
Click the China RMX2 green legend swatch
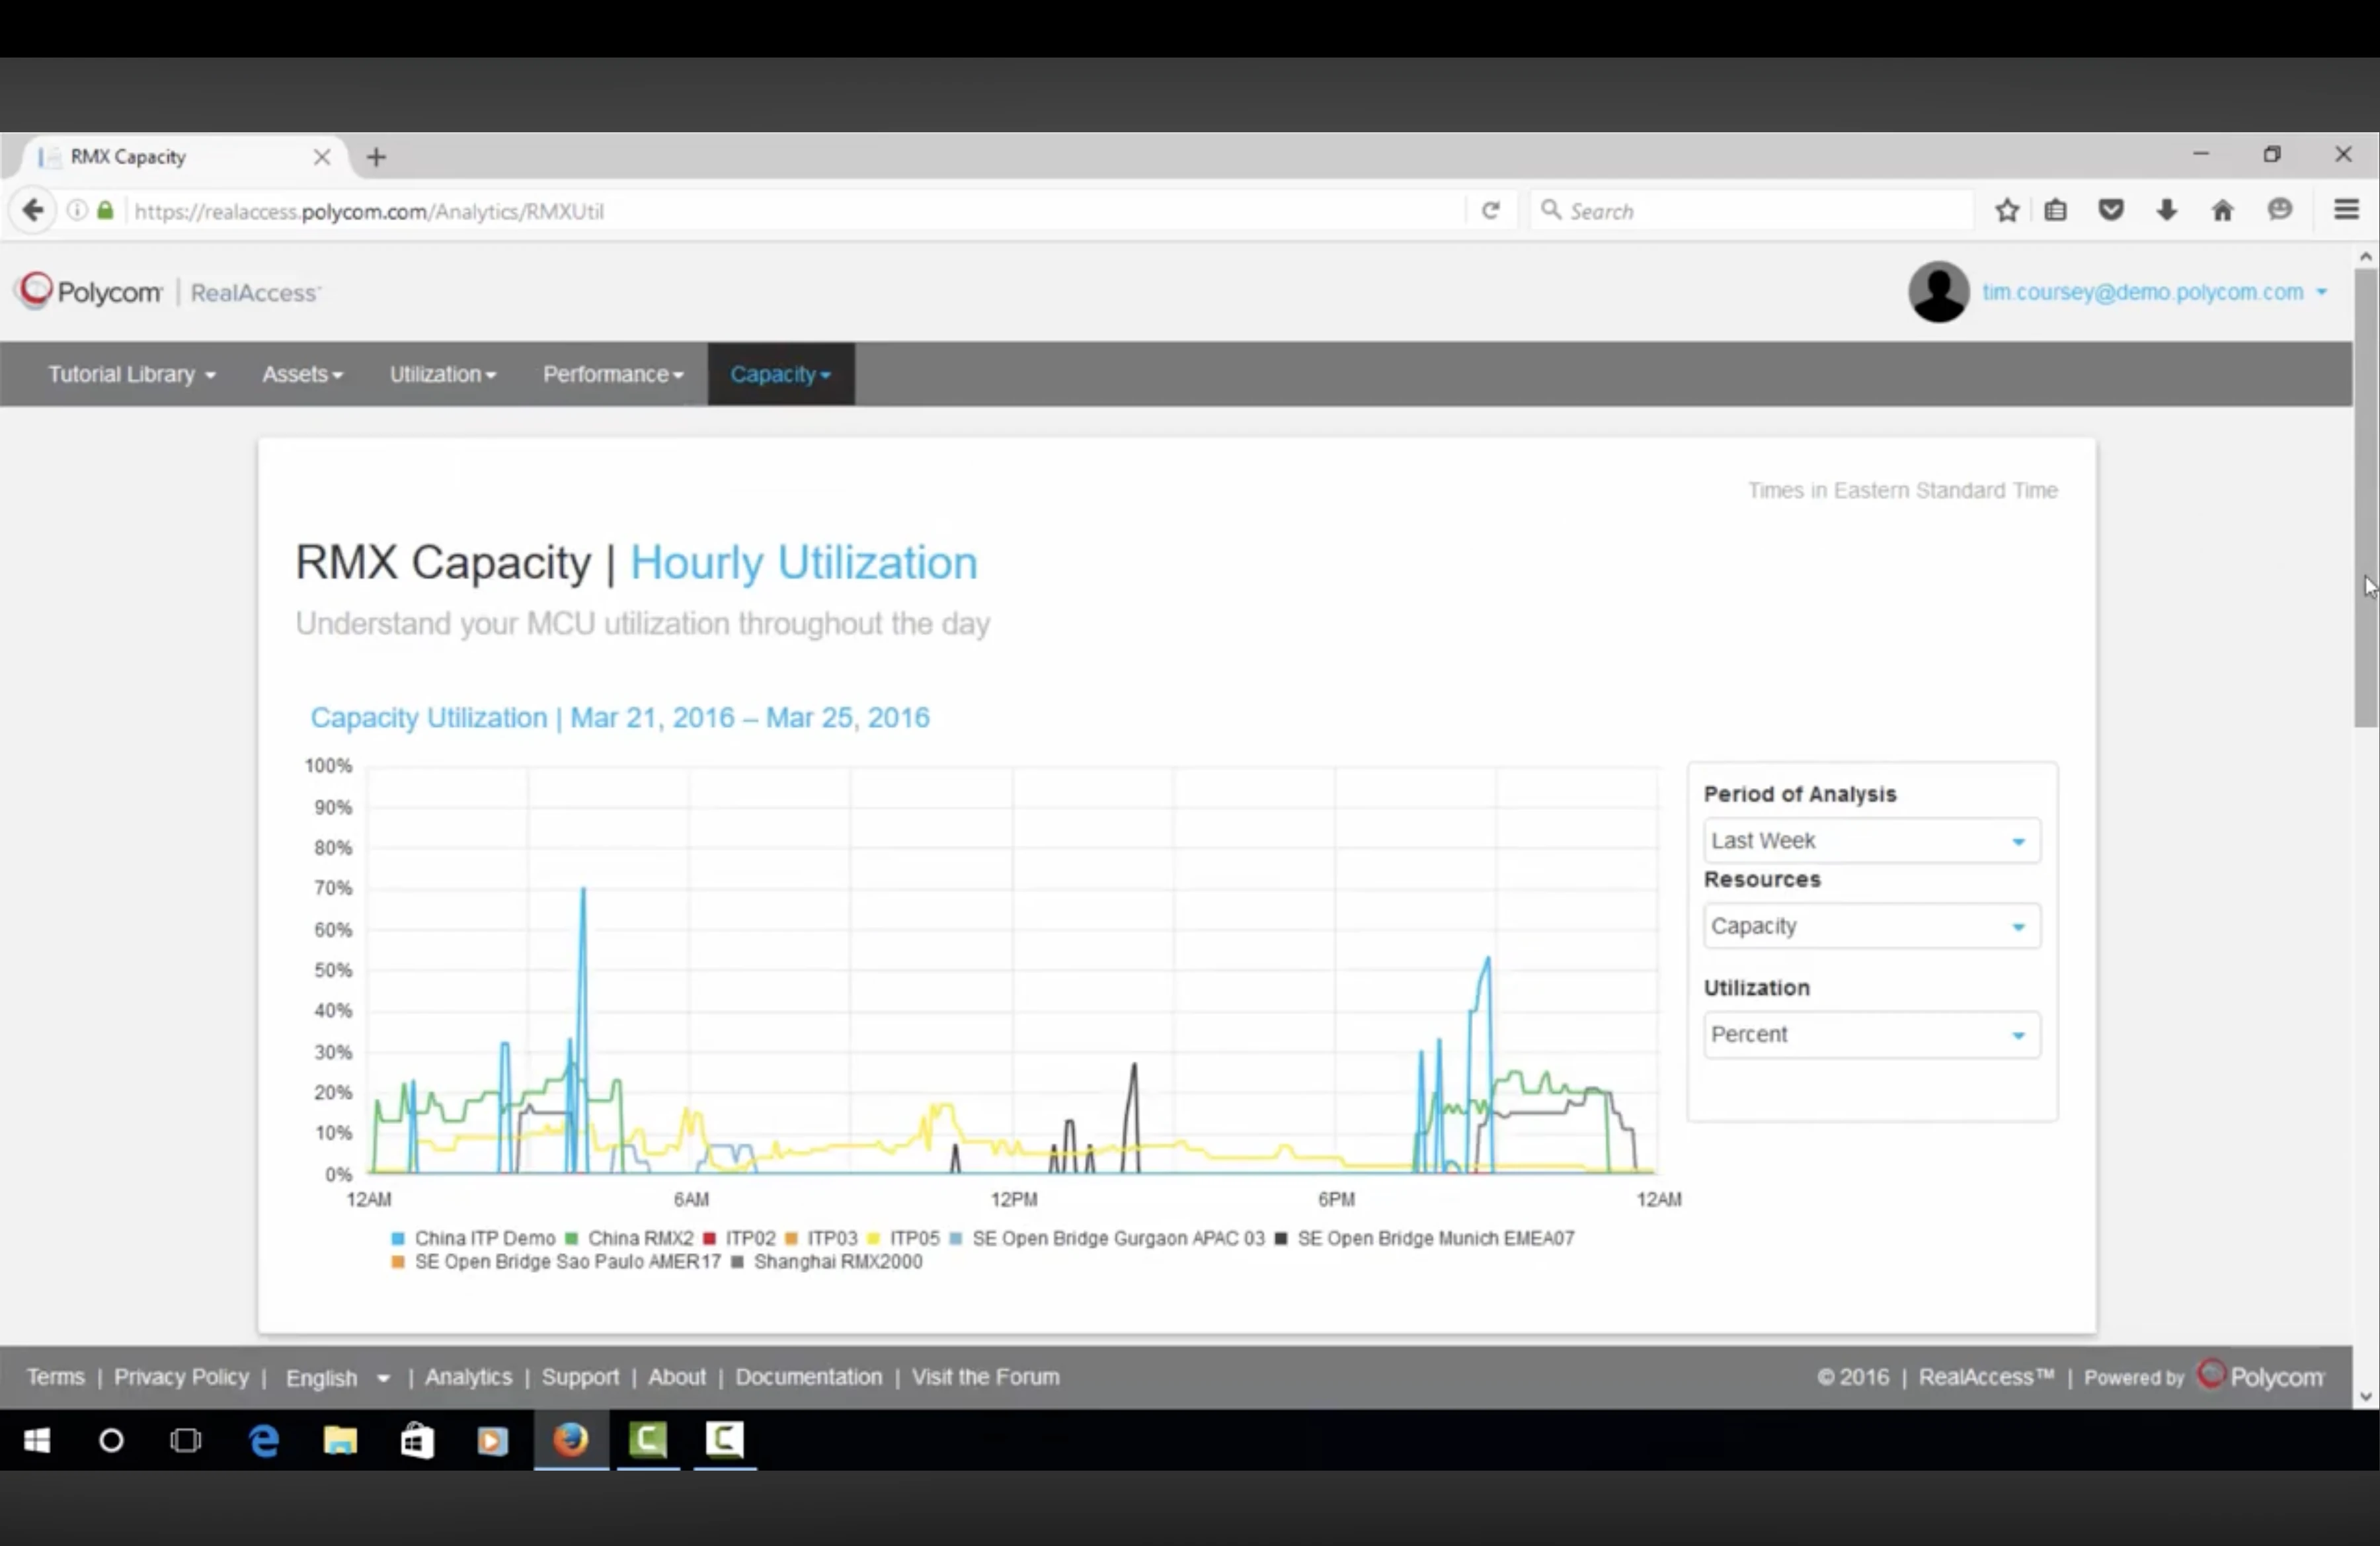click(572, 1238)
